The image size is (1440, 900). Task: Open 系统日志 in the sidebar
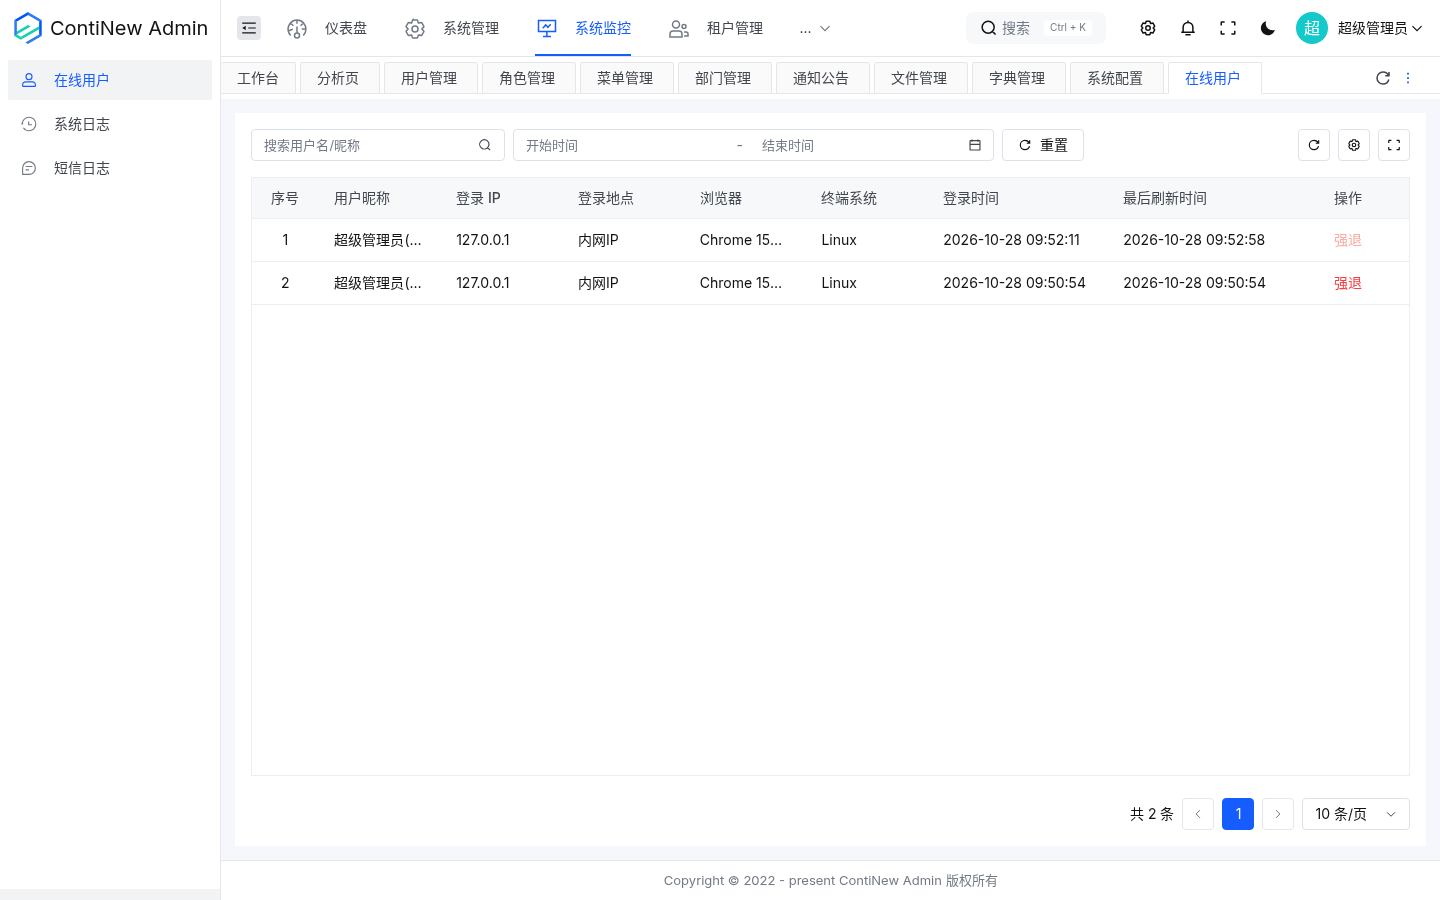coord(110,124)
